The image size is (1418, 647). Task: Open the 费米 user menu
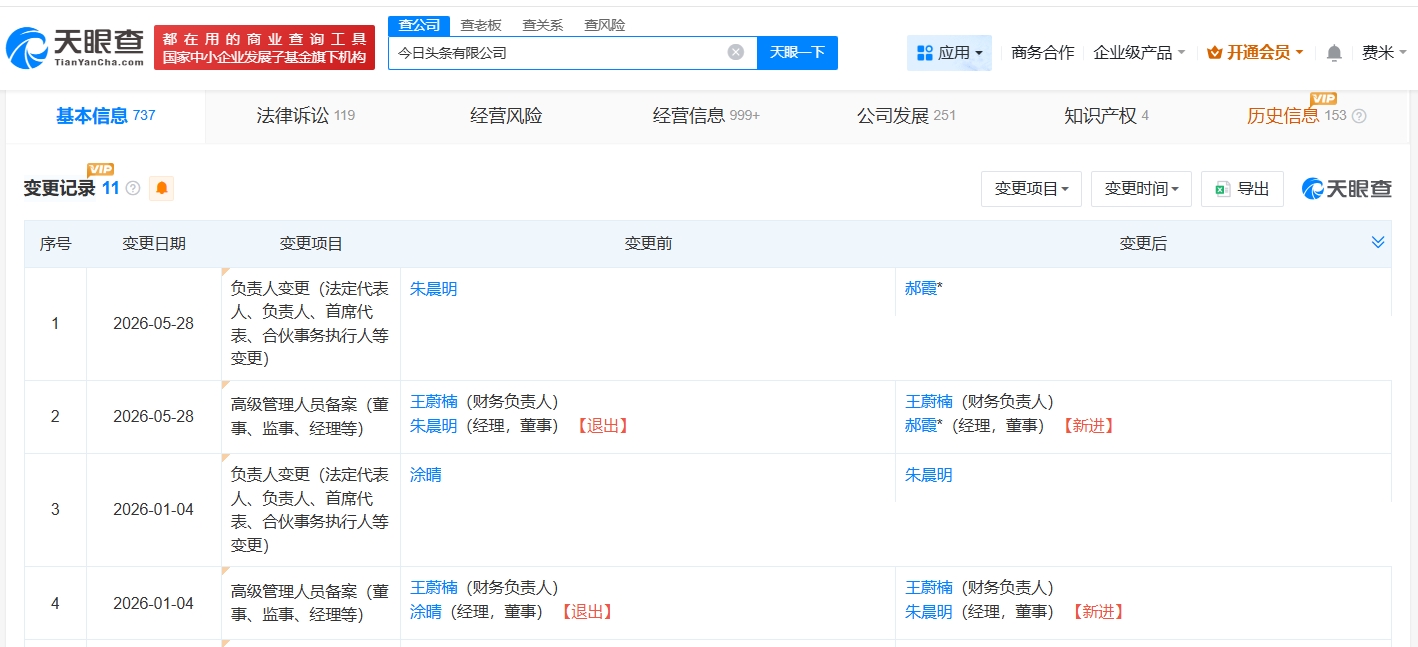(1384, 53)
